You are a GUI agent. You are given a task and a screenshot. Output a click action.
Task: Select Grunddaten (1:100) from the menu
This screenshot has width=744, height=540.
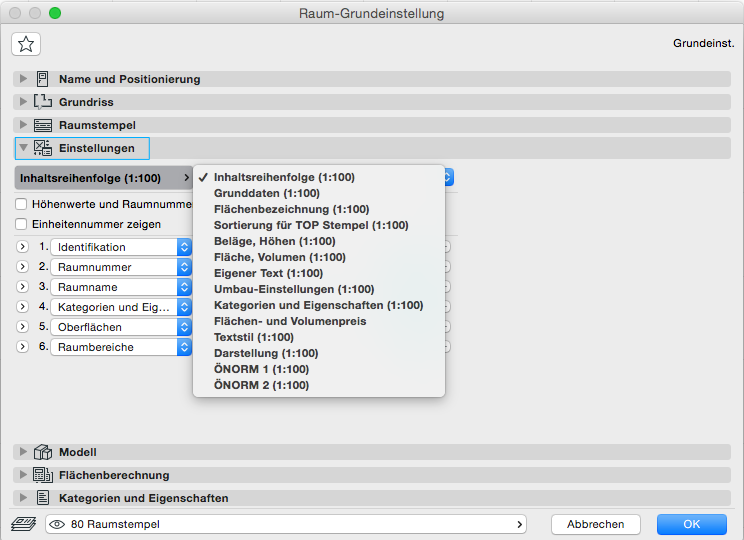pyautogui.click(x=266, y=193)
